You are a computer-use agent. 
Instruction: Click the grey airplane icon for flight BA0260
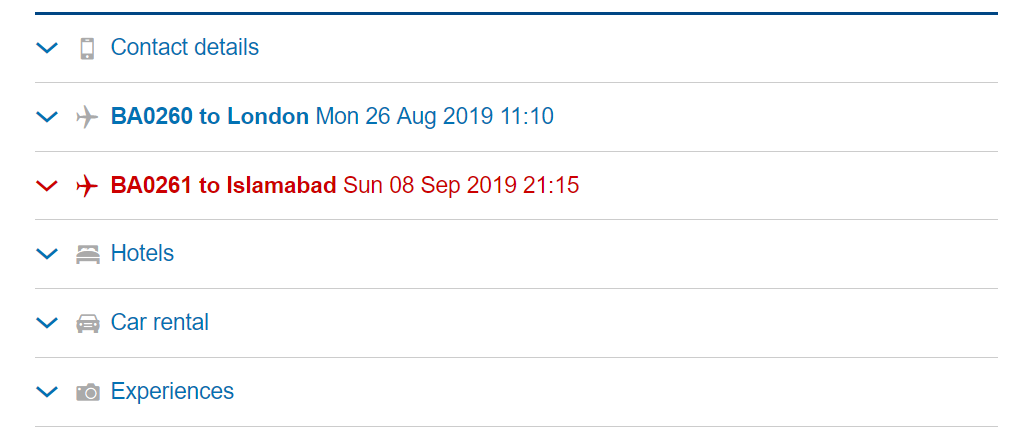click(x=87, y=117)
